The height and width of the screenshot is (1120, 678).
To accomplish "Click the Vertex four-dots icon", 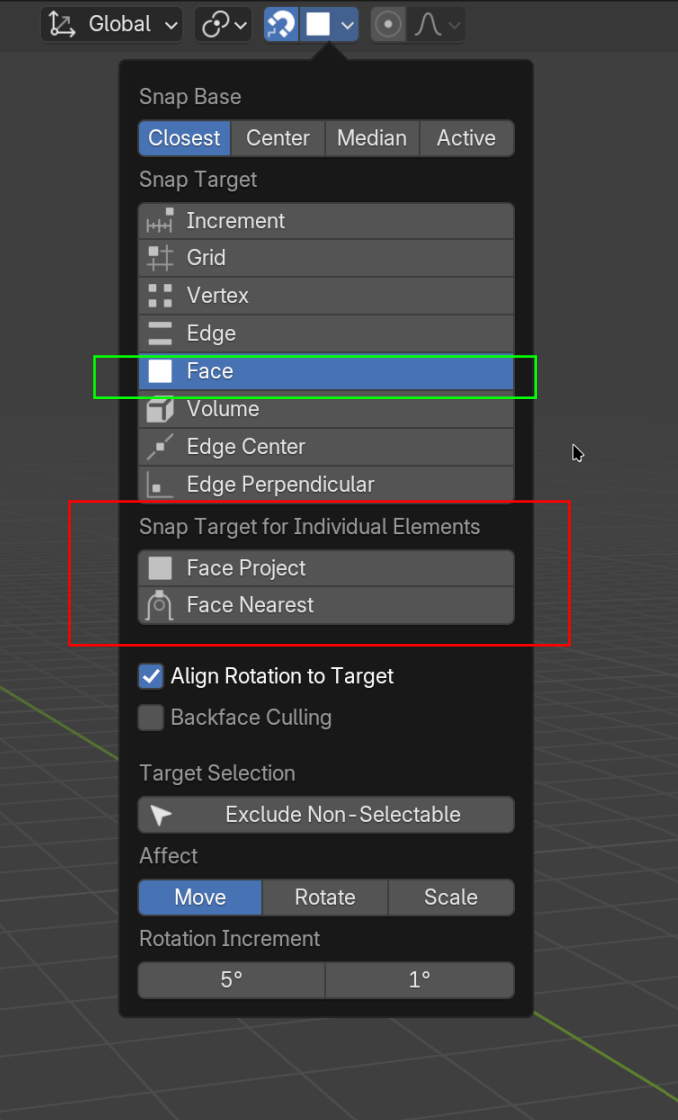I will pos(160,296).
